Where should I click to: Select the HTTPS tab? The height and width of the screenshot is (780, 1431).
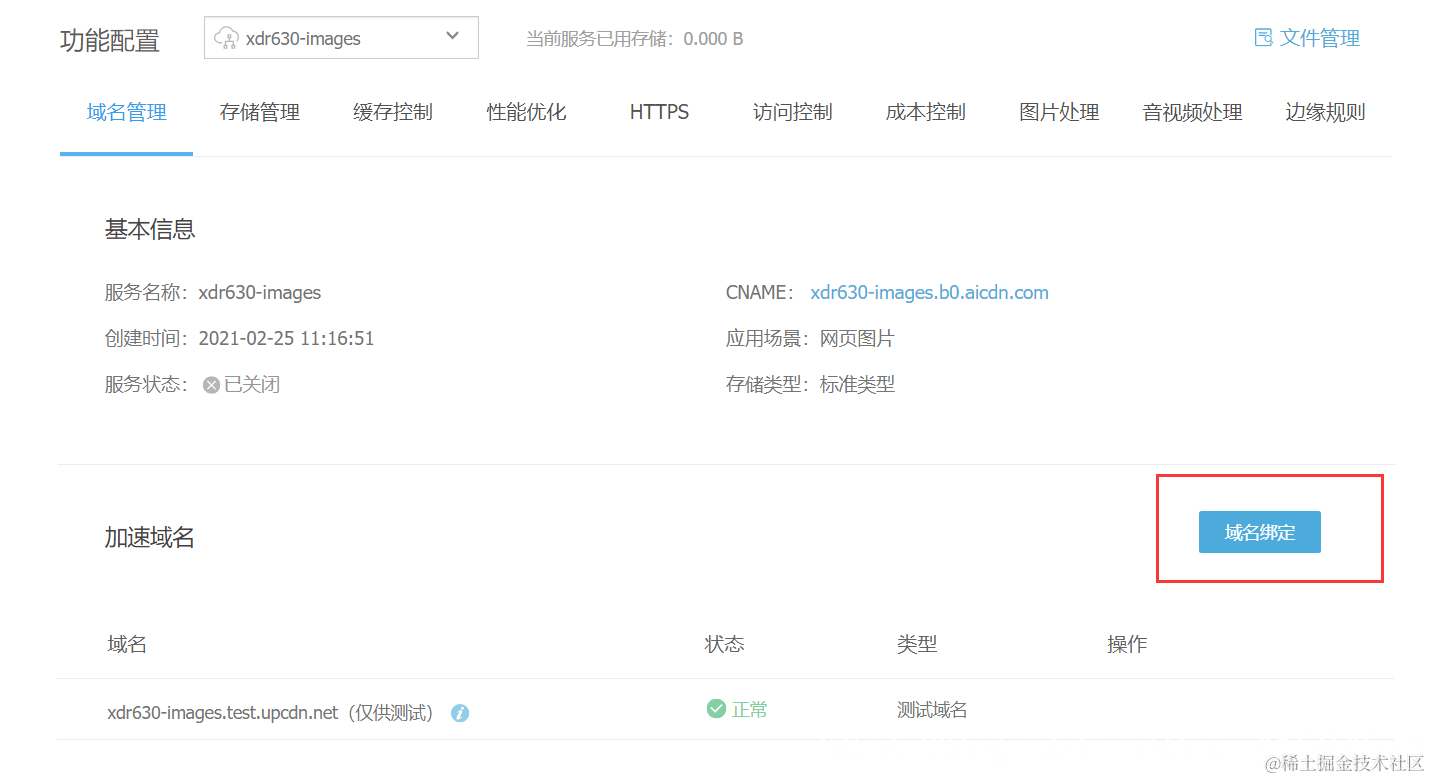point(659,112)
